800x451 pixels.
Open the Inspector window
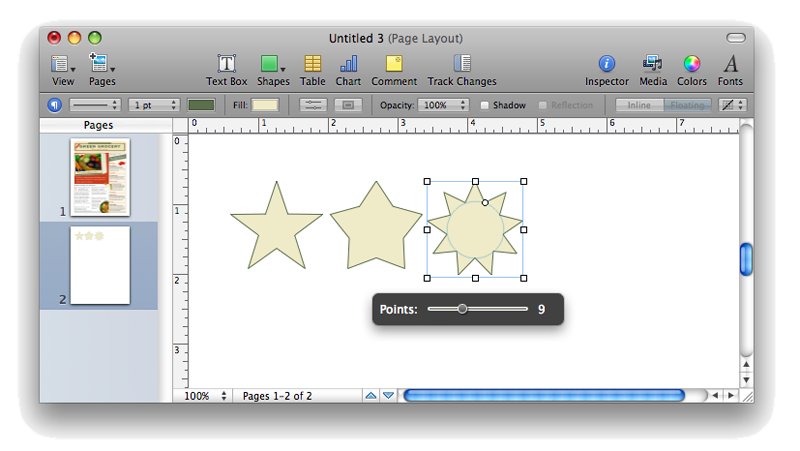pyautogui.click(x=606, y=70)
